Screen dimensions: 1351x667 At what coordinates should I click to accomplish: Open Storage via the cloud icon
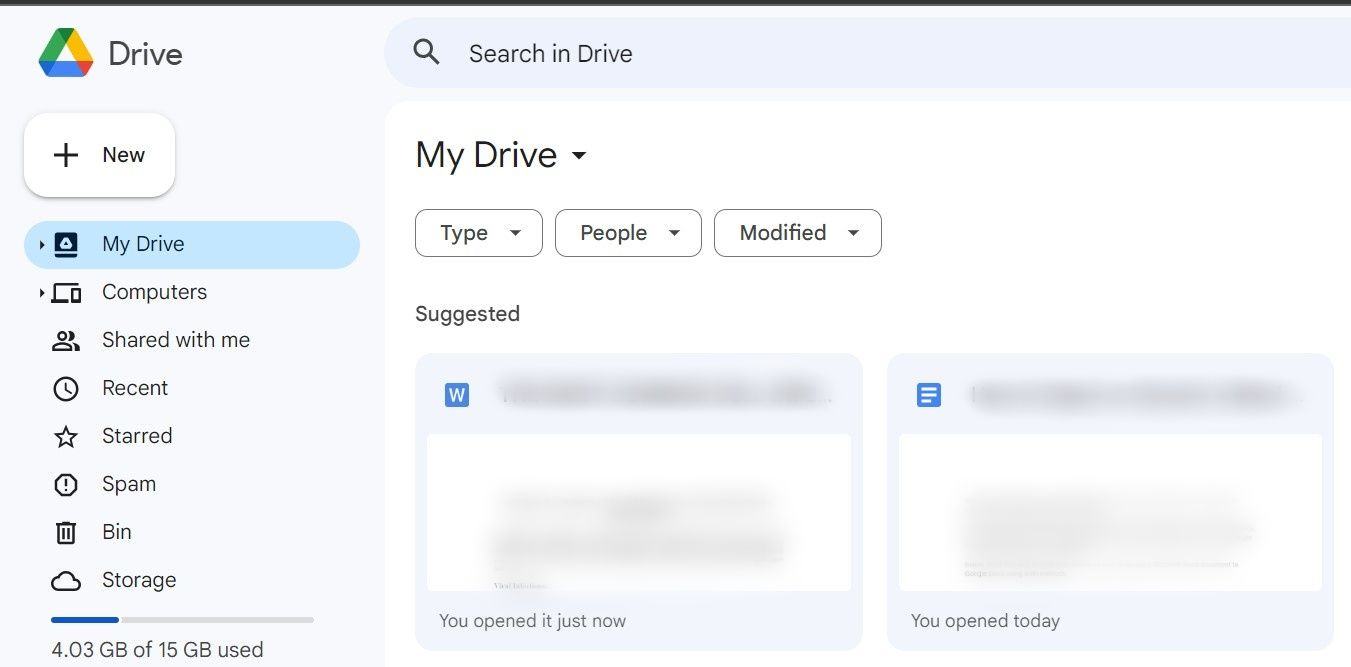[x=65, y=579]
